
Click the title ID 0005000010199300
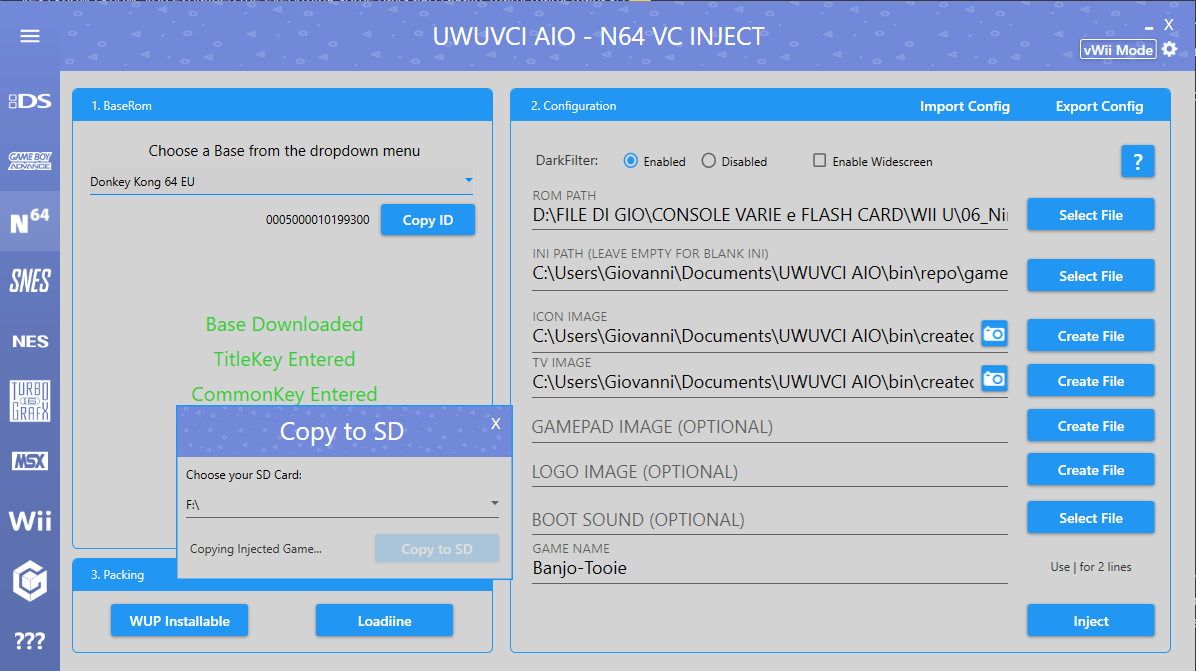(317, 220)
